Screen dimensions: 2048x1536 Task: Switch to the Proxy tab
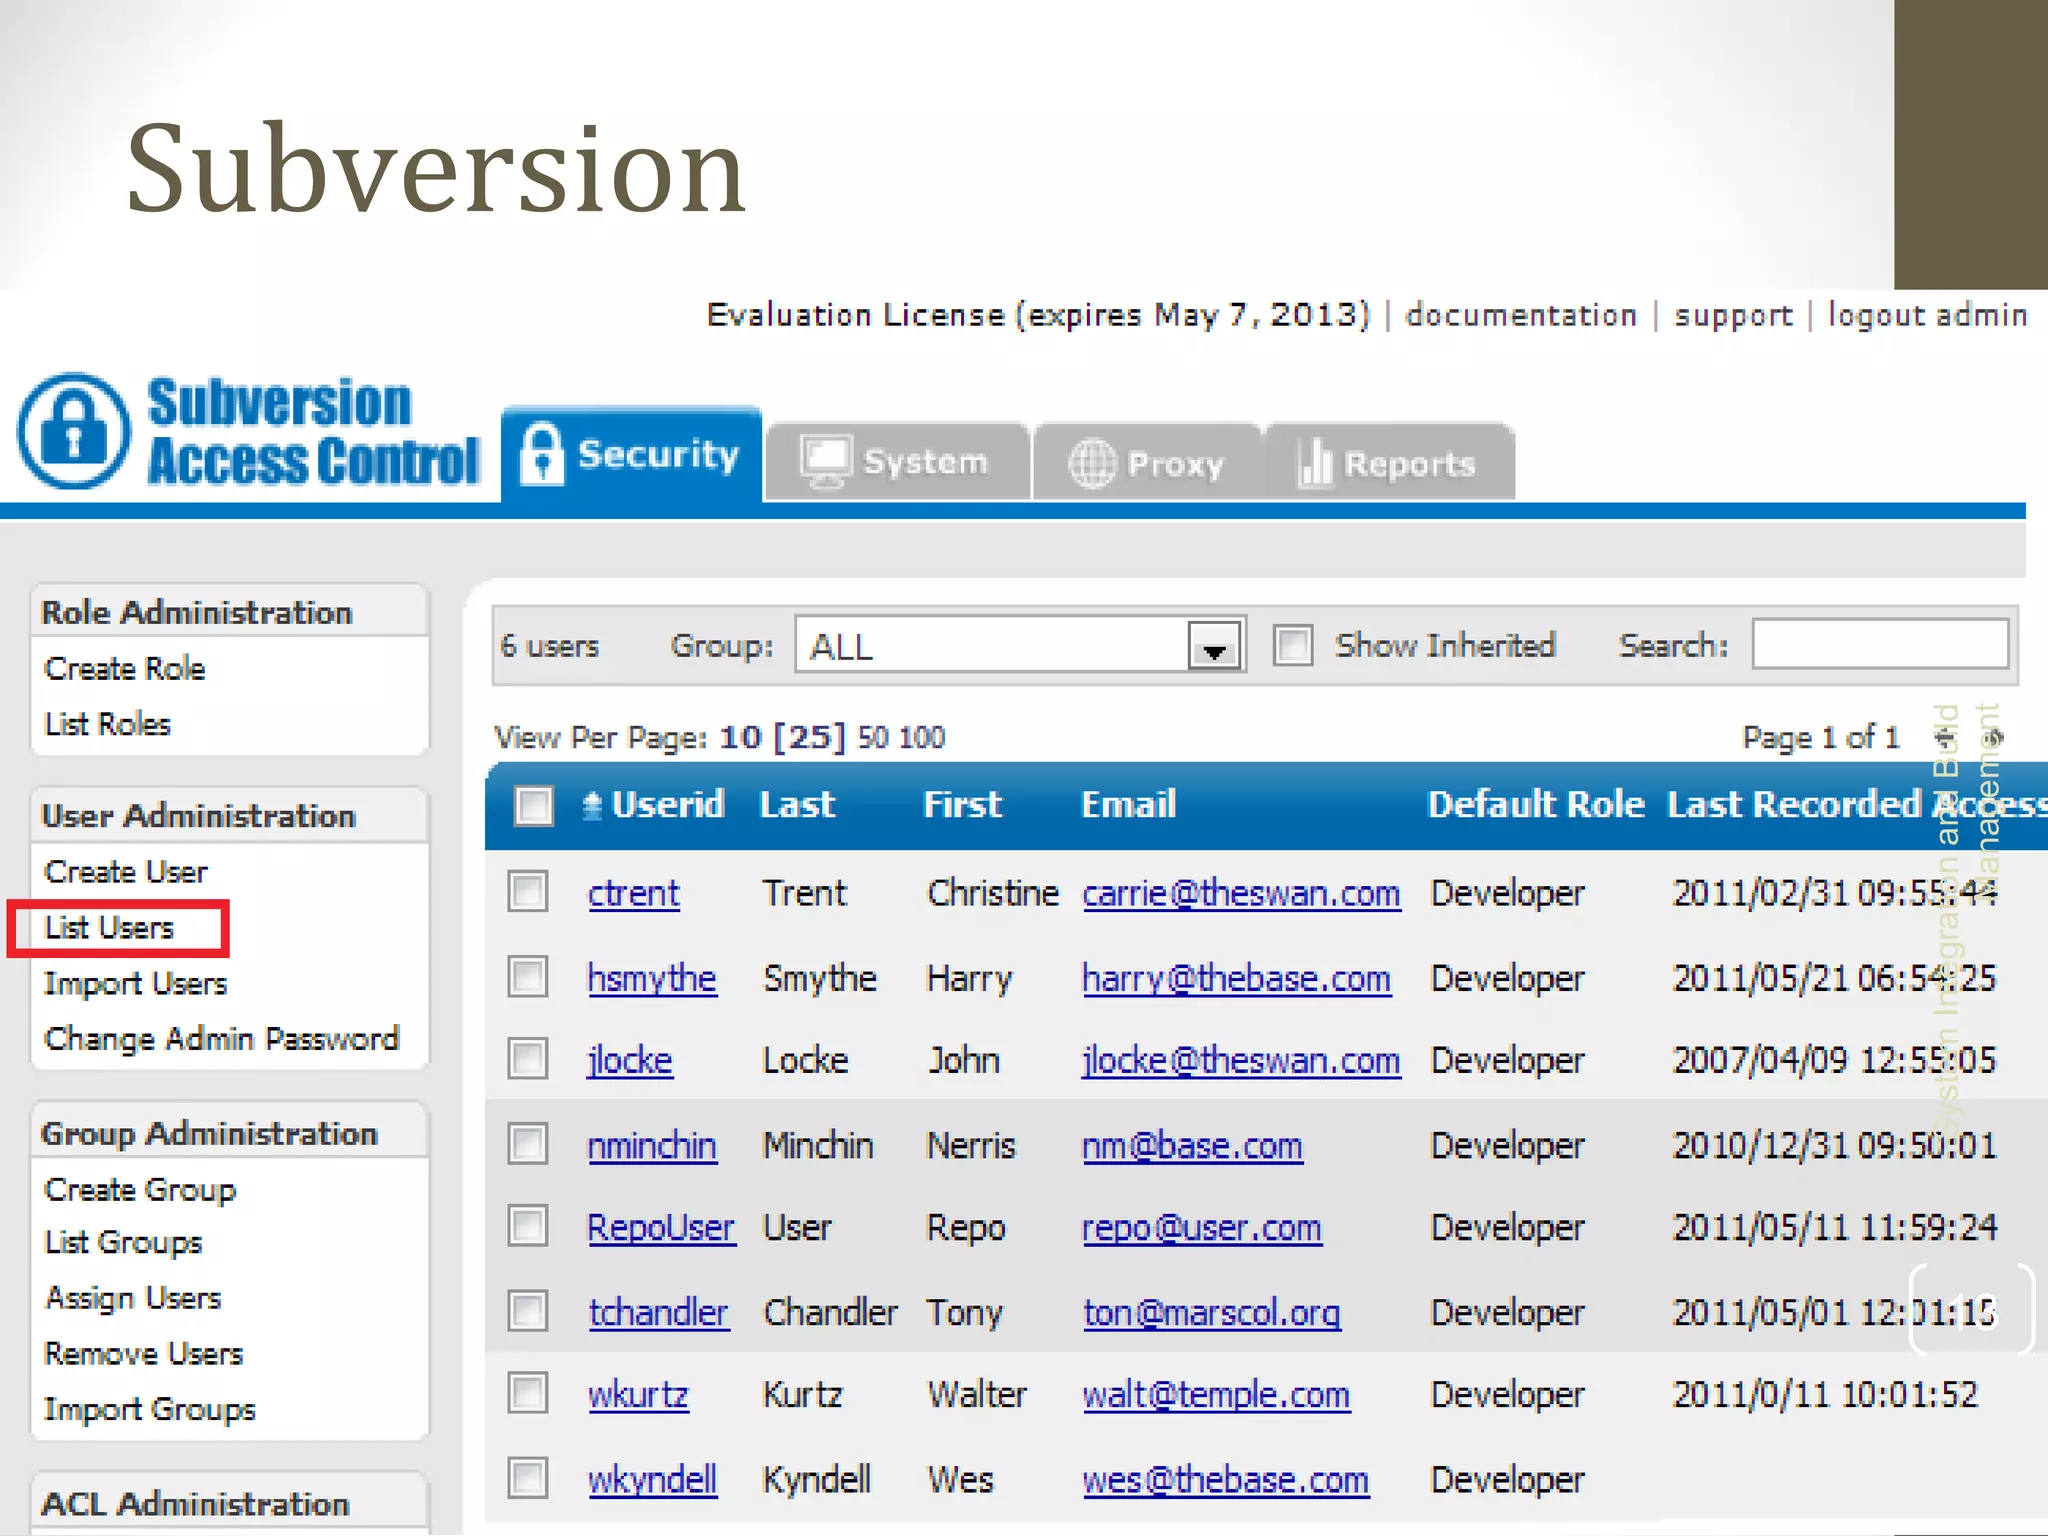pos(1148,462)
